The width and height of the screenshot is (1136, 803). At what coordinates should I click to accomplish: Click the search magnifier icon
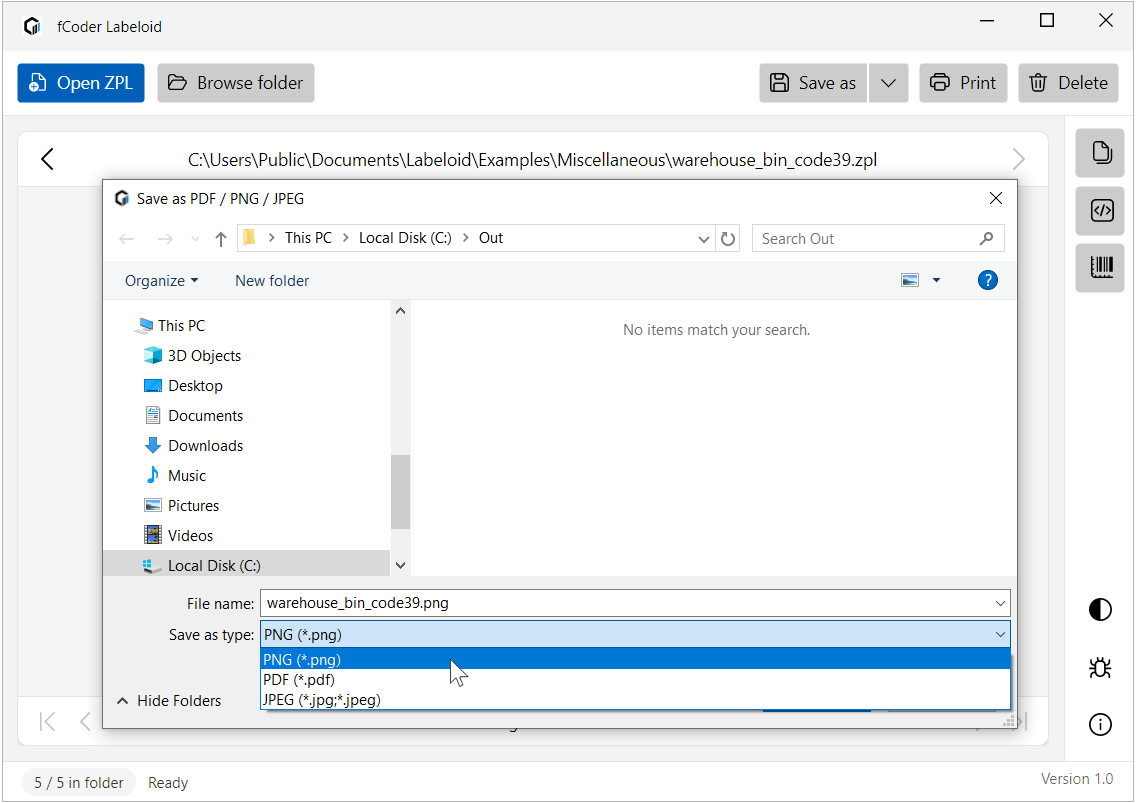[x=986, y=238]
